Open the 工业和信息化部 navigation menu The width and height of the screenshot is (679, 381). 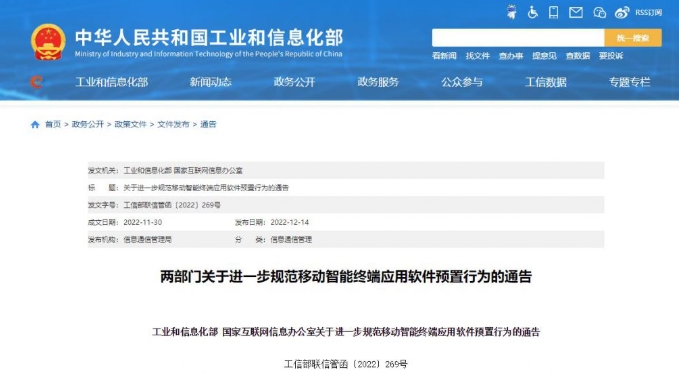tap(112, 82)
